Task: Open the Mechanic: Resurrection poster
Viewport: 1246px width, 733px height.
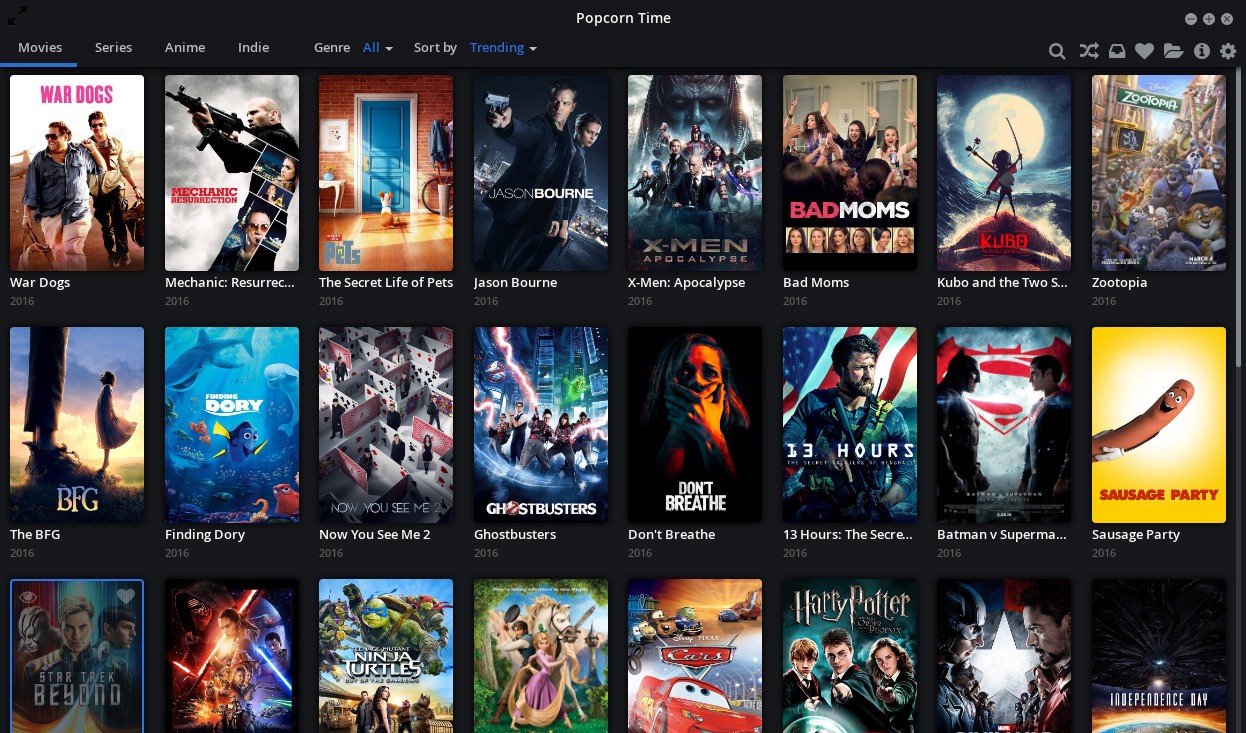Action: [232, 173]
